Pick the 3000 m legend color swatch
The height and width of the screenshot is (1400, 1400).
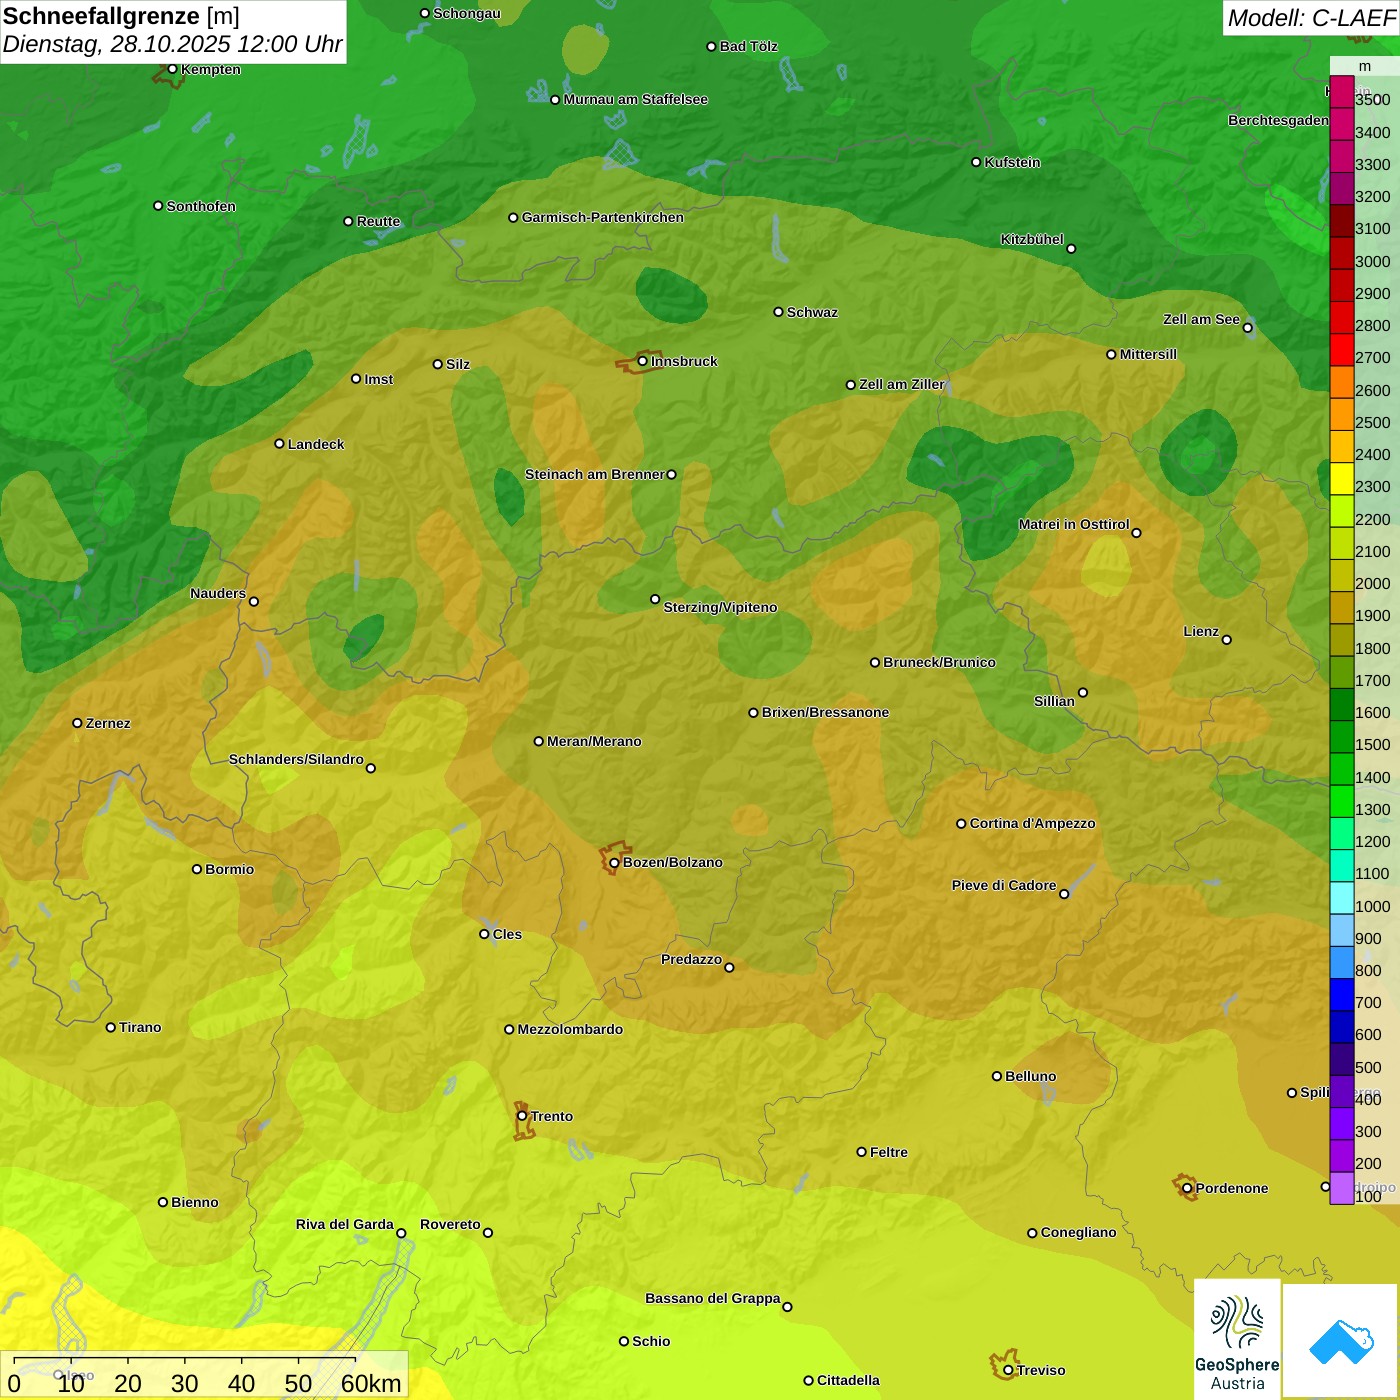(x=1341, y=254)
